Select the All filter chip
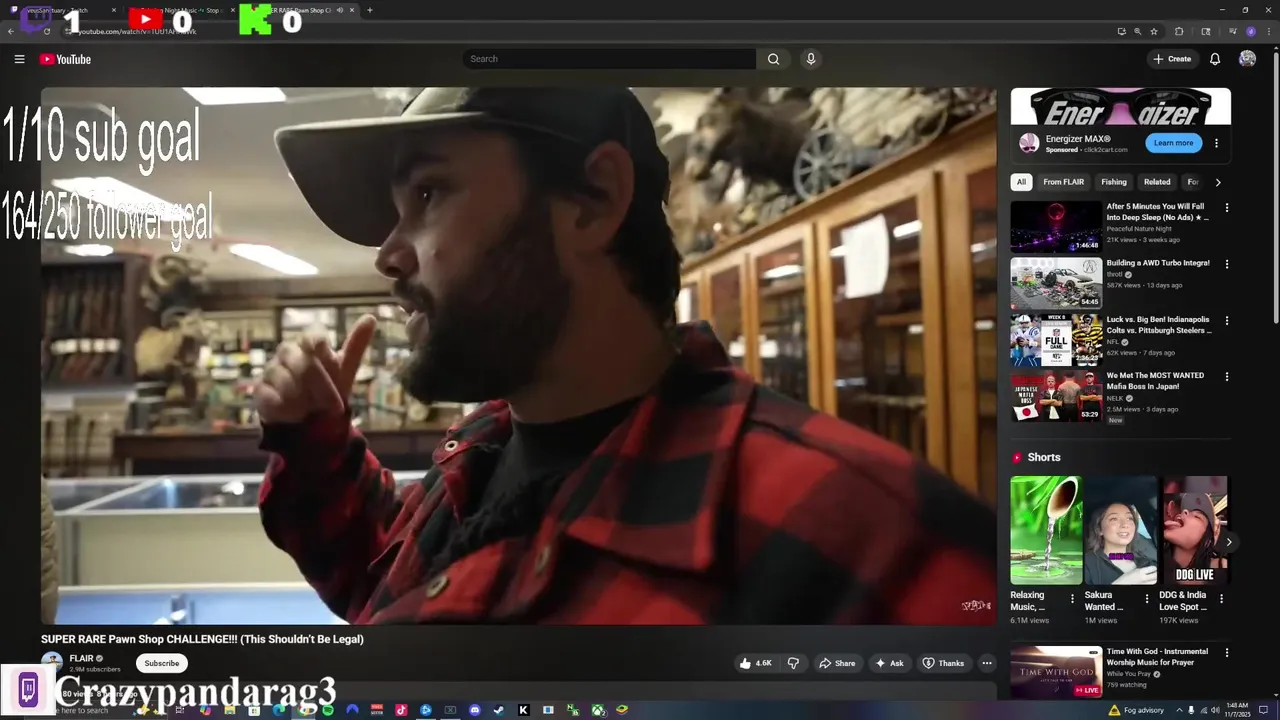 [x=1021, y=182]
